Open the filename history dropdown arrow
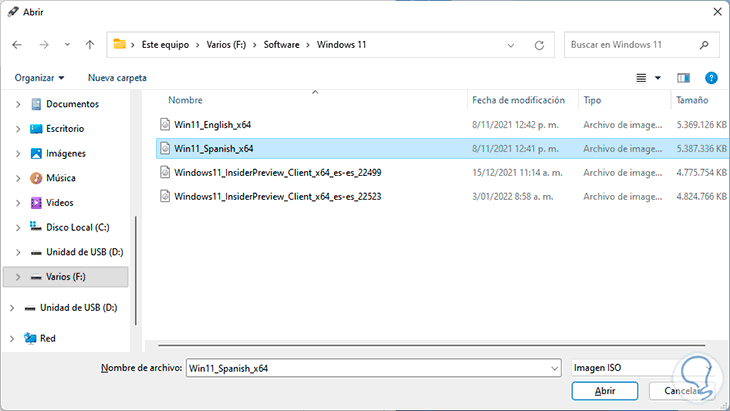Viewport: 730px width, 411px height. pos(554,368)
